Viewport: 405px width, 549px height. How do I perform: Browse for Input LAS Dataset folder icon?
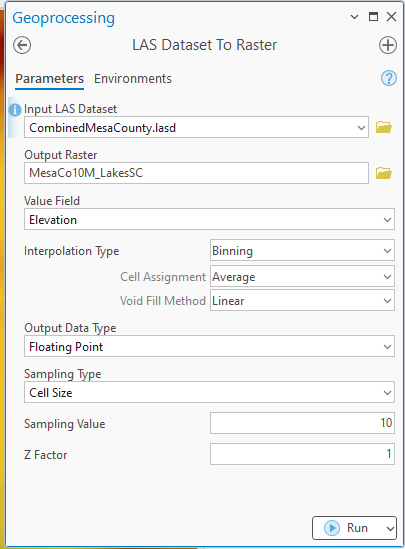pos(384,127)
